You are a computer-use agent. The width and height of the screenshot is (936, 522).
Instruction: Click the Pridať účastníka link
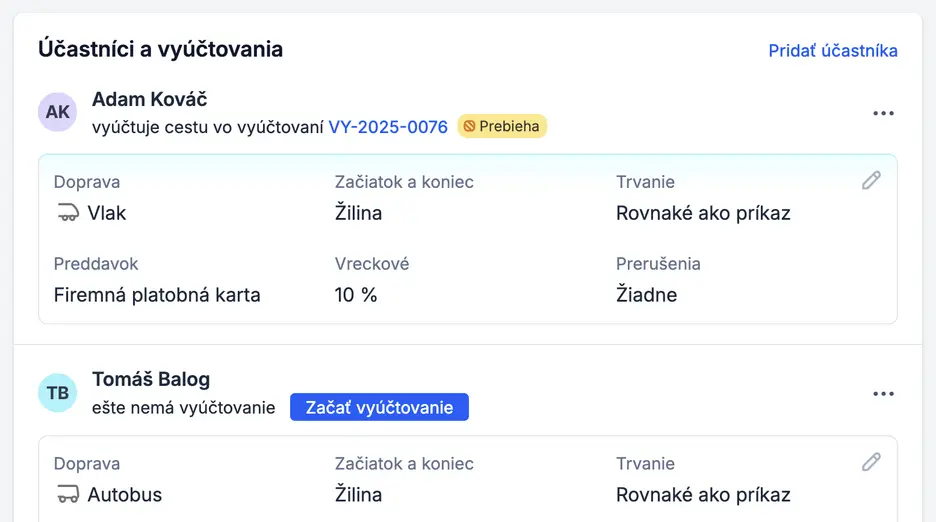[833, 50]
